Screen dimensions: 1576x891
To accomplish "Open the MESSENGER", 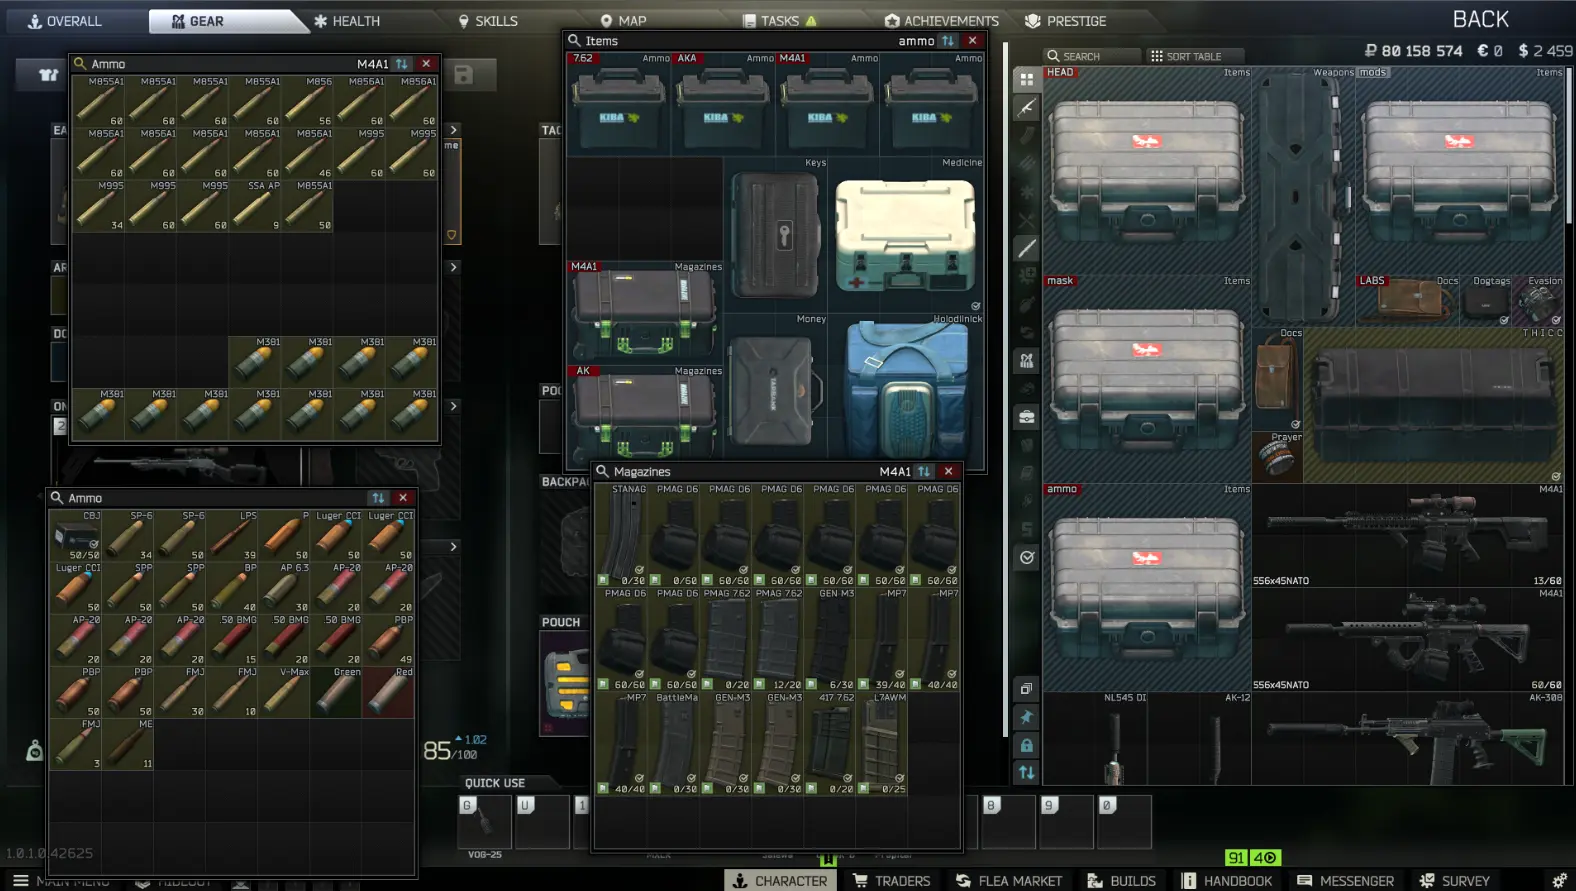I will pos(1345,881).
